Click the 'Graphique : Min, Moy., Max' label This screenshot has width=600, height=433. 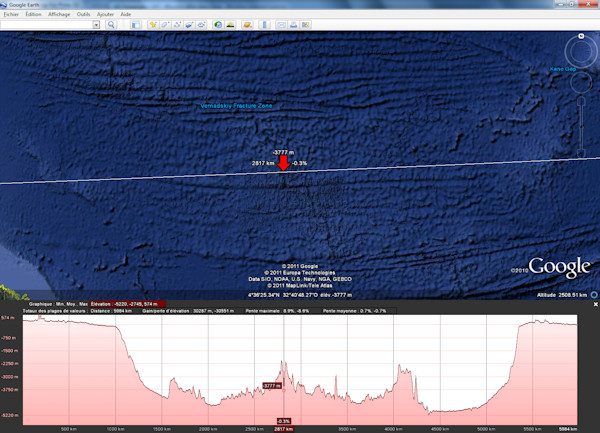[x=58, y=304]
